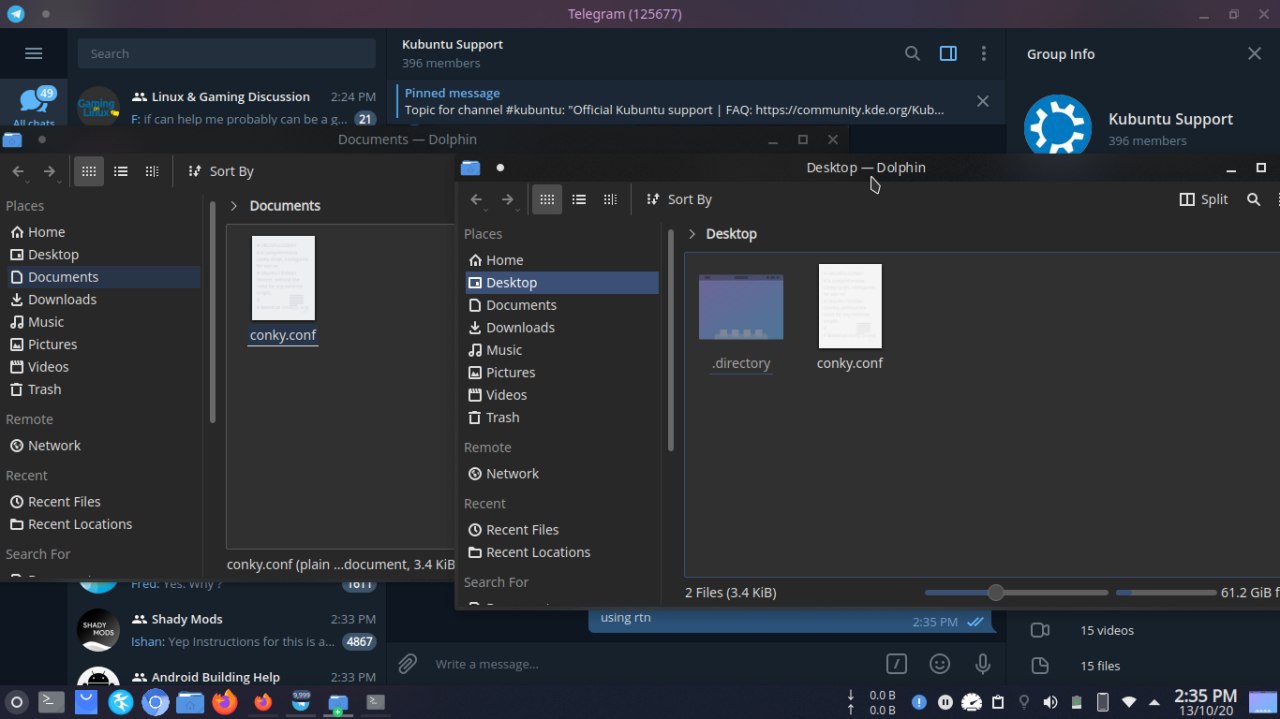Screen dimensions: 1280x719
Task: Switch Documents window to Icons view
Action: click(89, 172)
